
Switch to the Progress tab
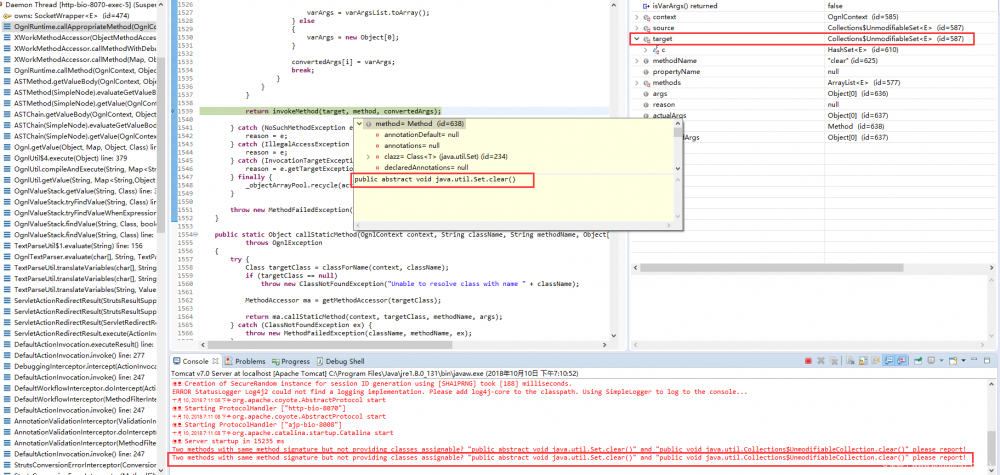290,361
